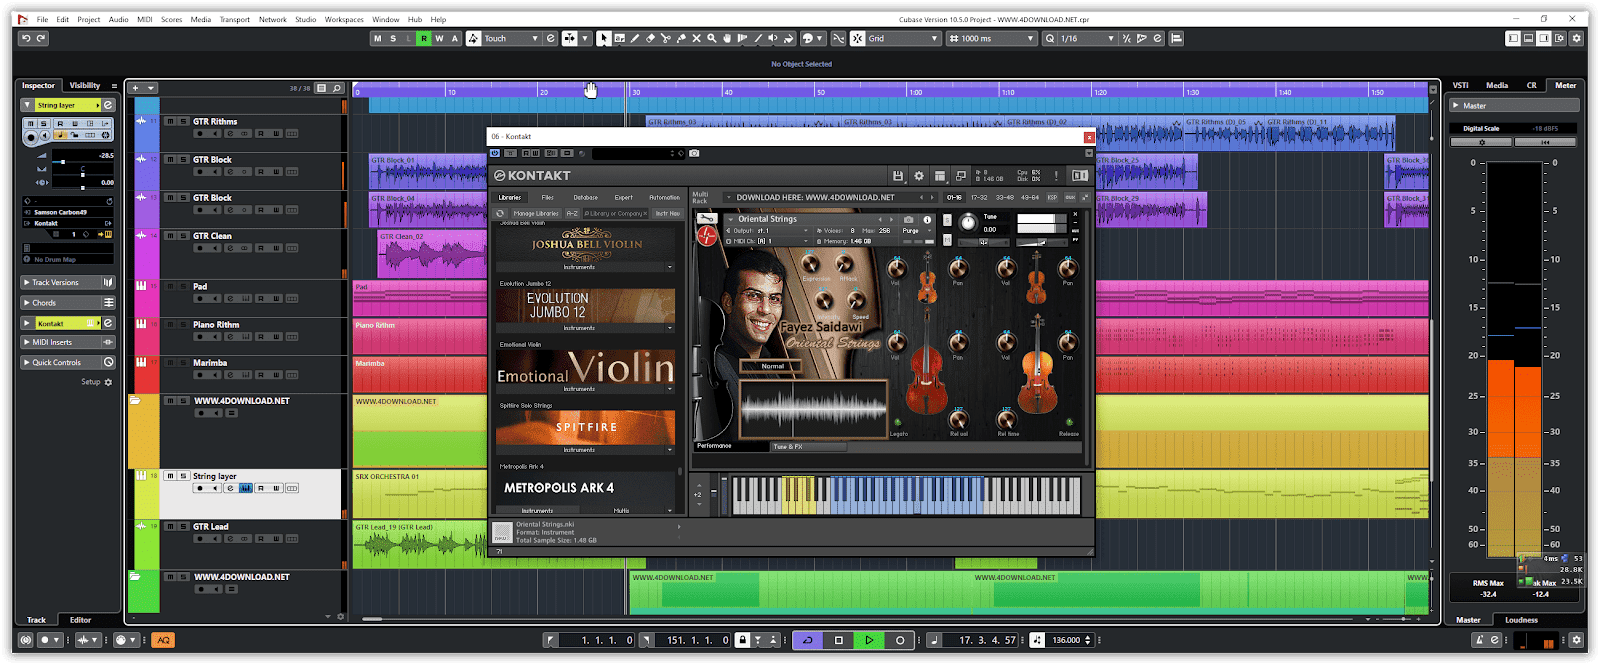Select the Object Selection arrow tool
Image resolution: width=1600 pixels, height=665 pixels.
(x=604, y=38)
